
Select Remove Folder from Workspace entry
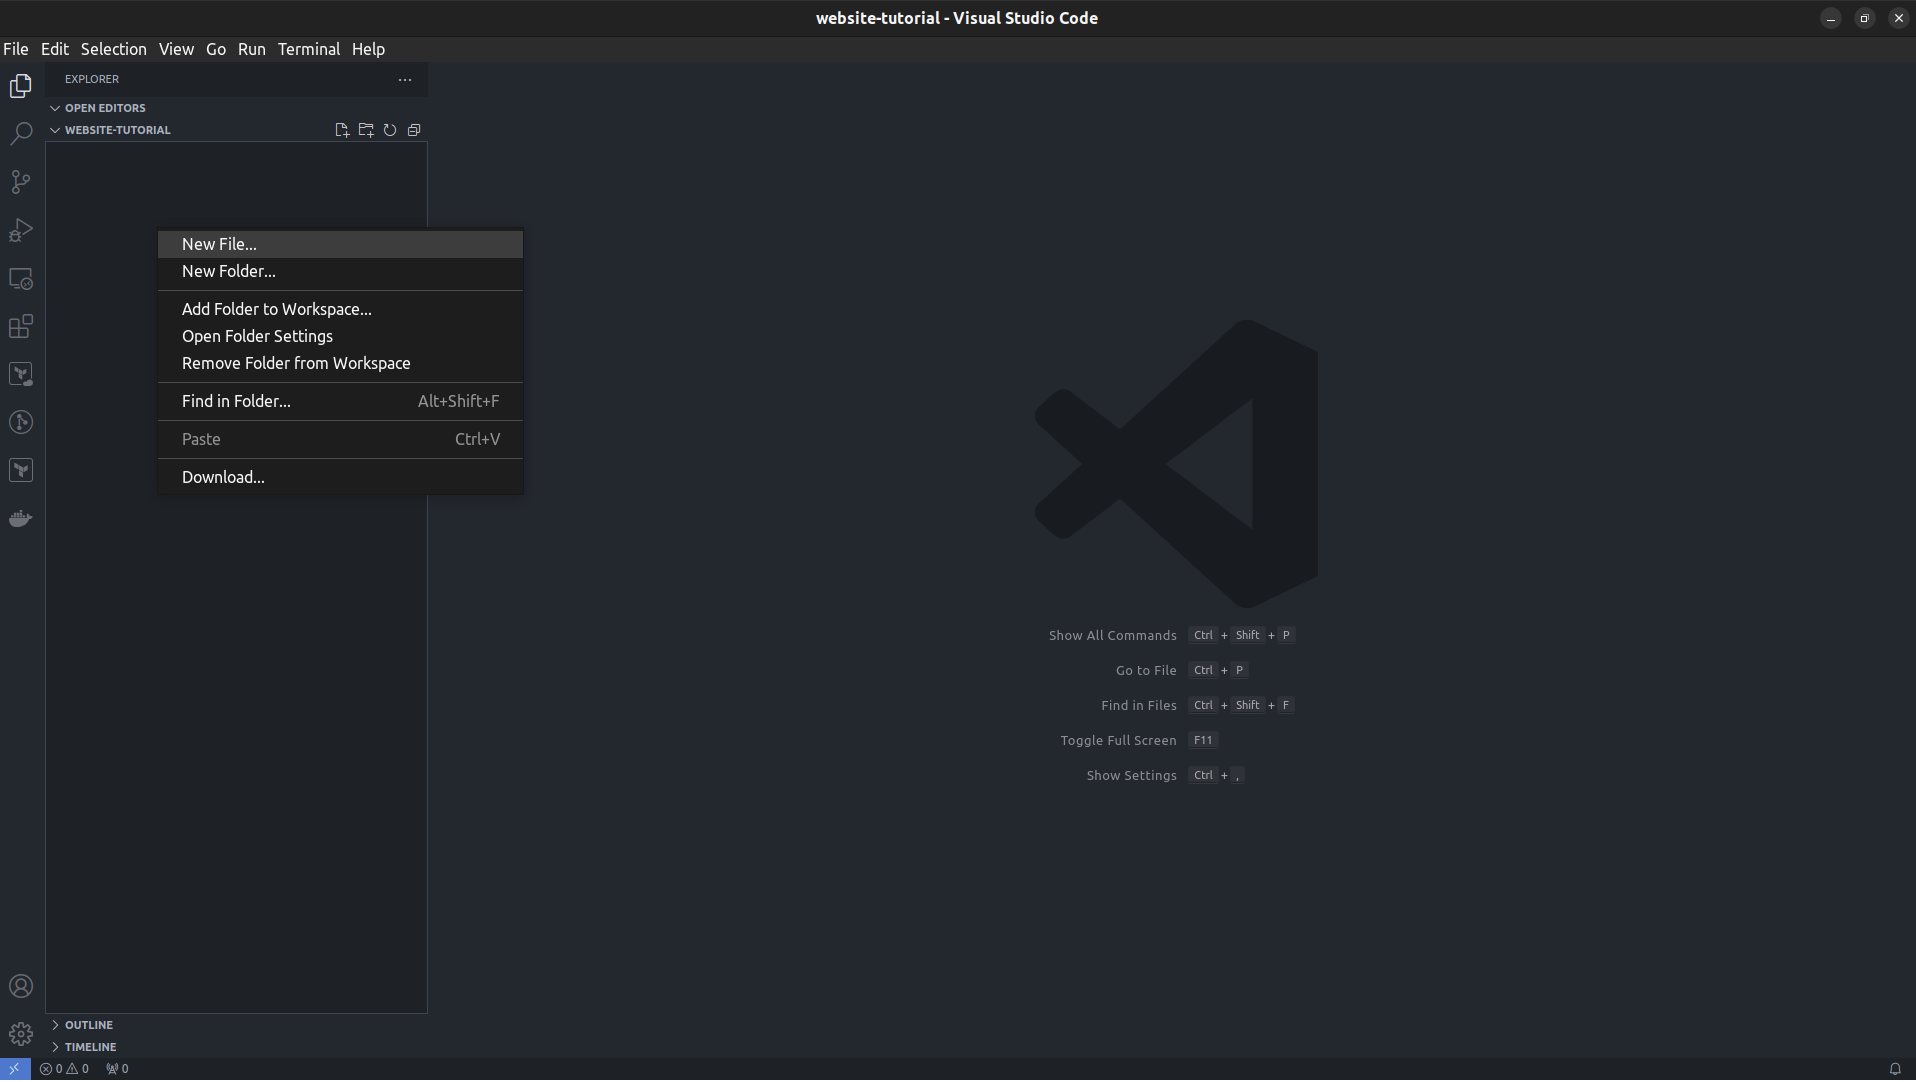click(x=340, y=364)
